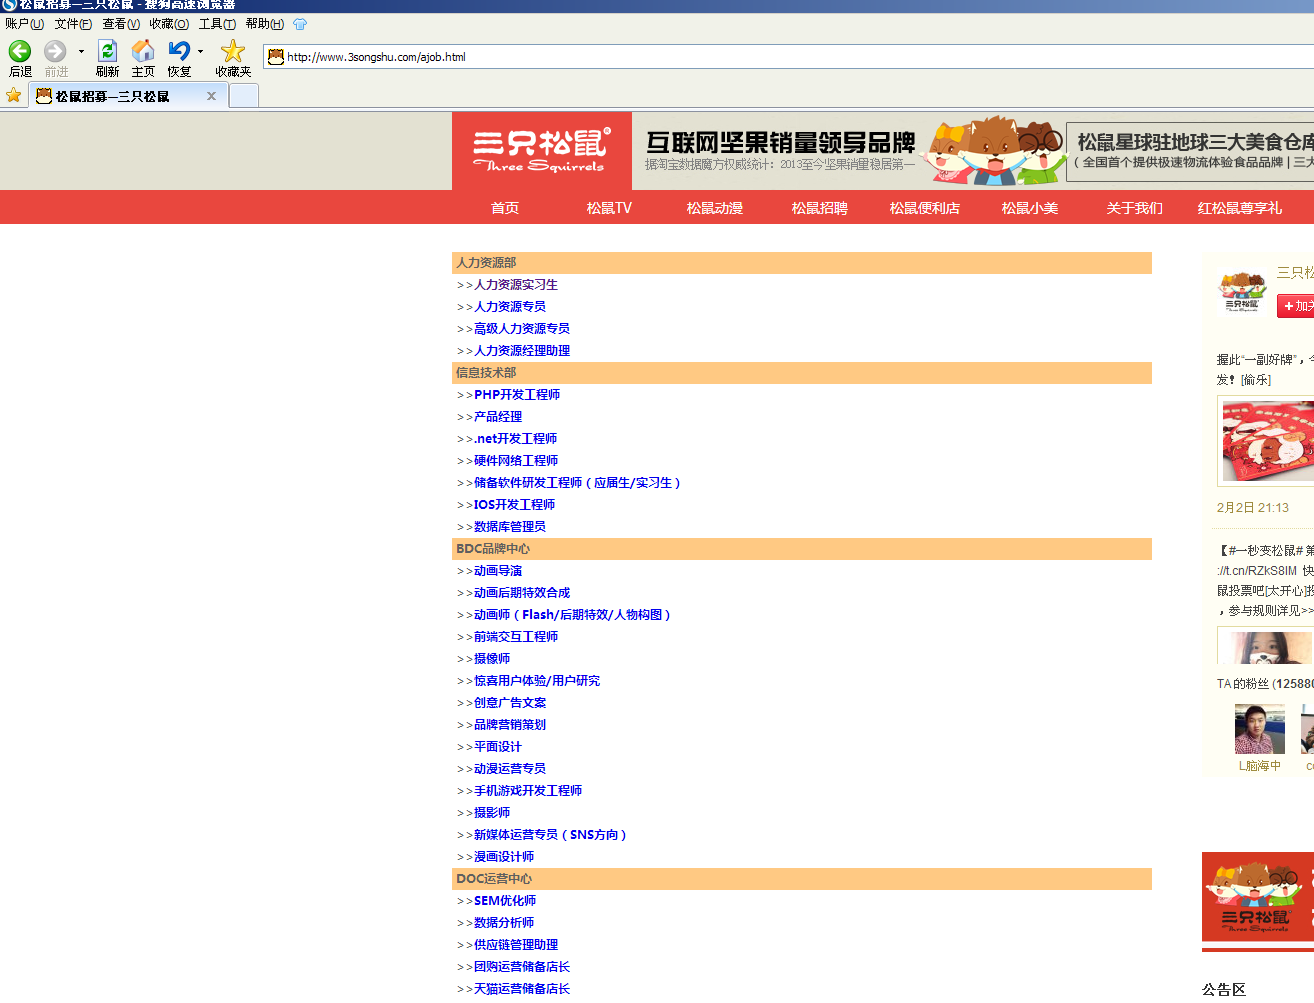Open 松鼠小美 navigation link
The height and width of the screenshot is (1003, 1314).
(1030, 208)
